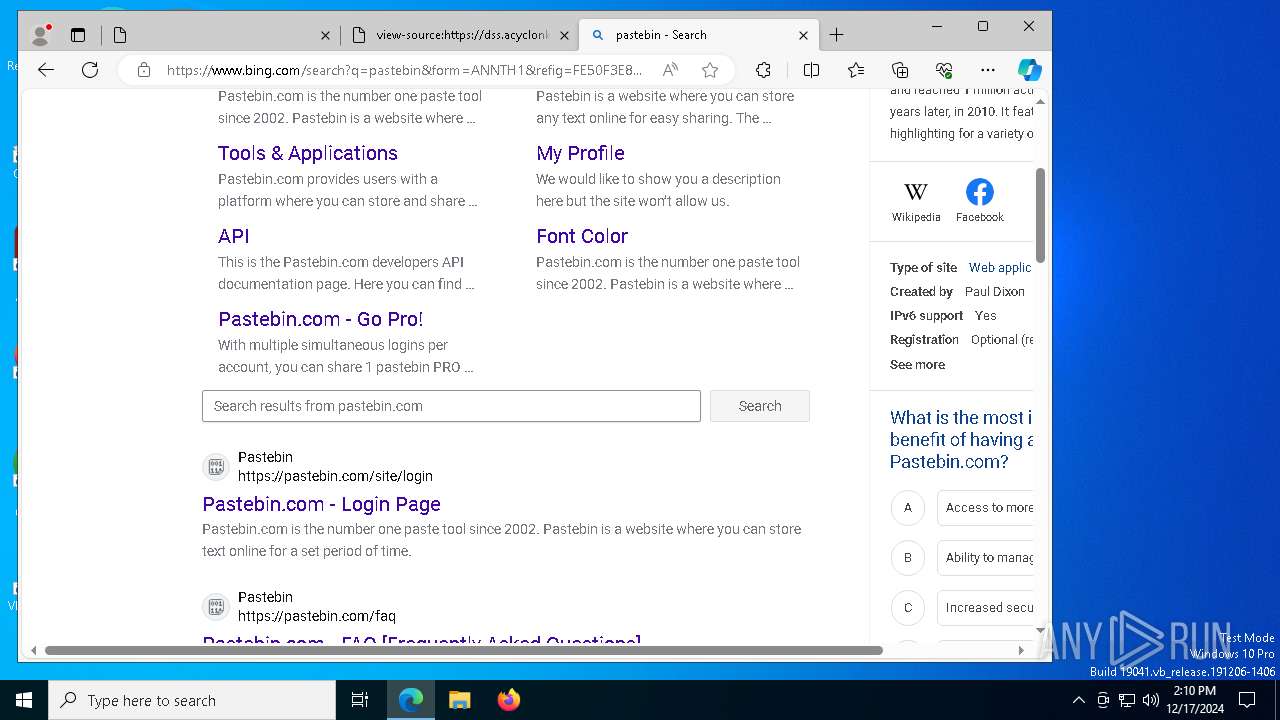The height and width of the screenshot is (720, 1280).
Task: Open the Tools & Applications link
Action: (x=308, y=153)
